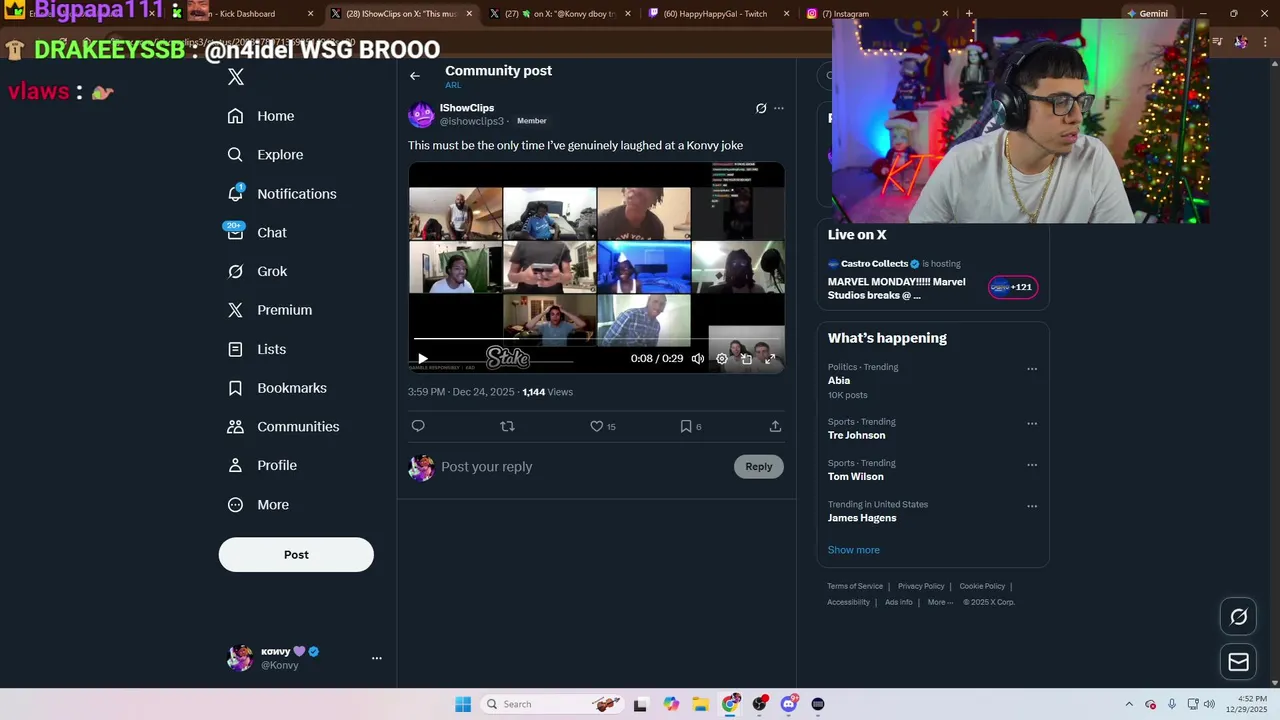Screen dimensions: 1280x720
Task: Go back using the arrow by Community post
Action: (415, 76)
